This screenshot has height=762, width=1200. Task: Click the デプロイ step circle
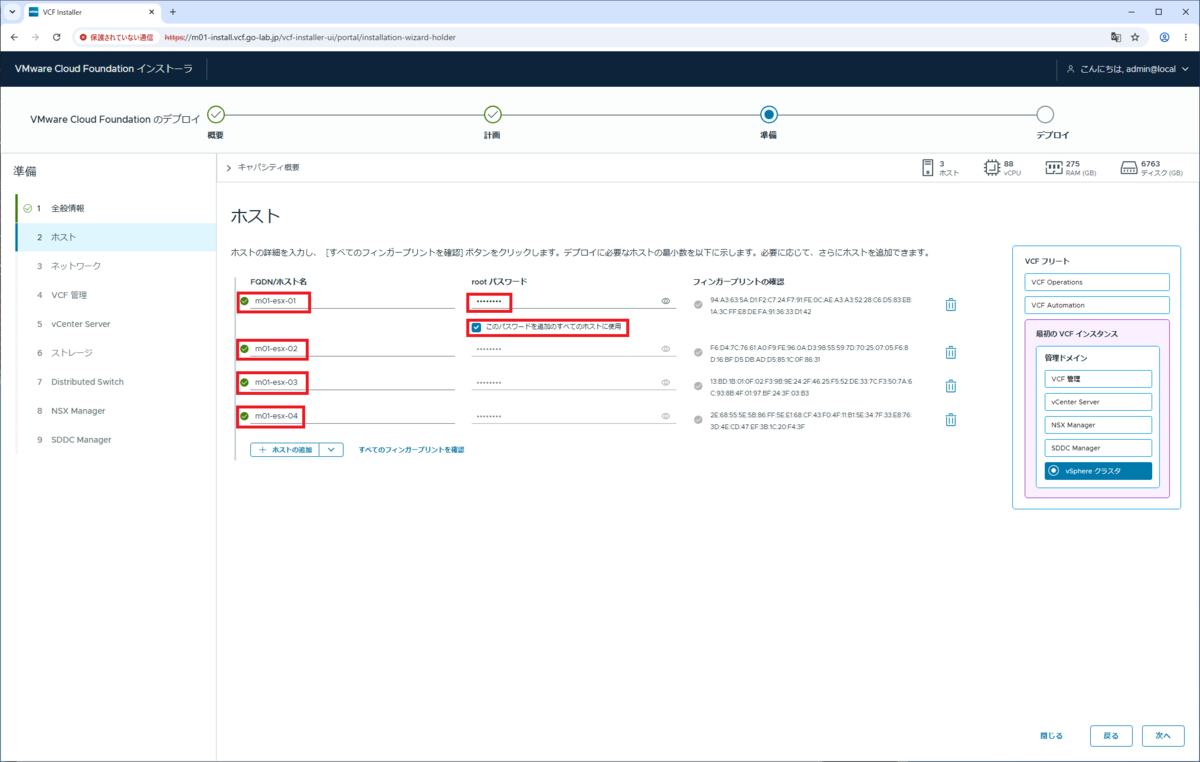pos(1045,115)
